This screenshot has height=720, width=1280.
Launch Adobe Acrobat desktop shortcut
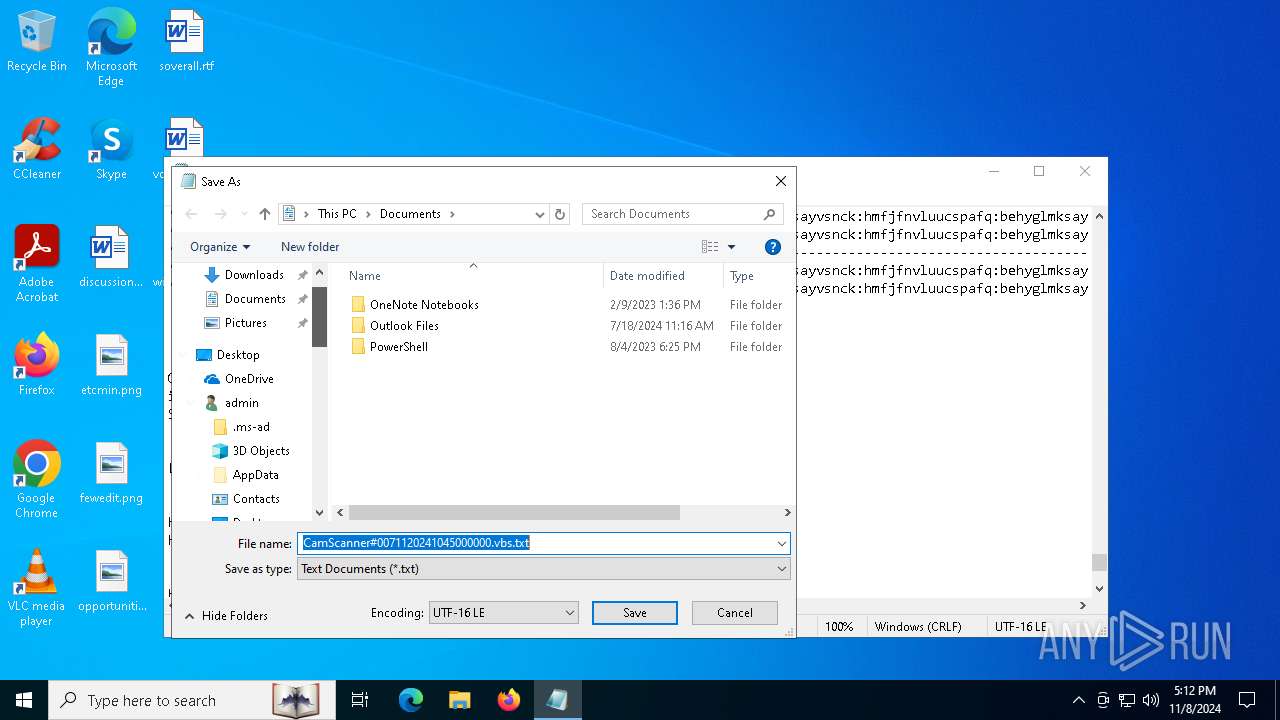pyautogui.click(x=37, y=264)
